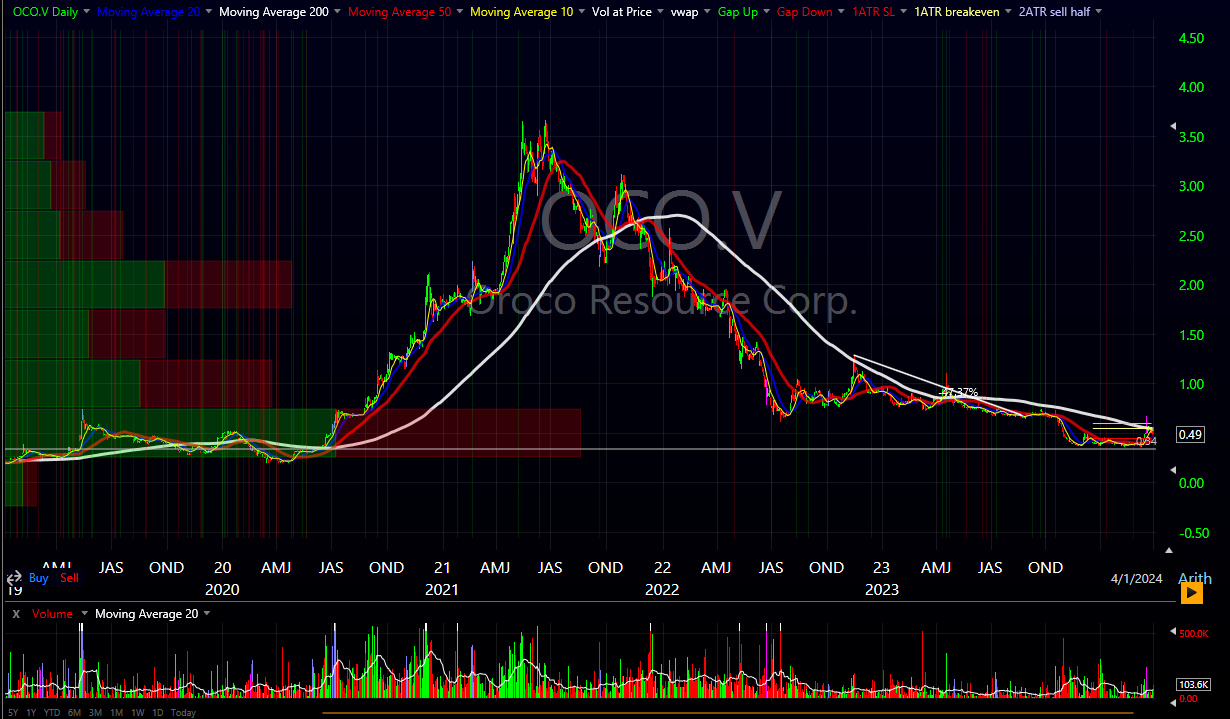Click the left arrow marker near 500.0K
Screen dimensions: 1230x719
[1172, 631]
